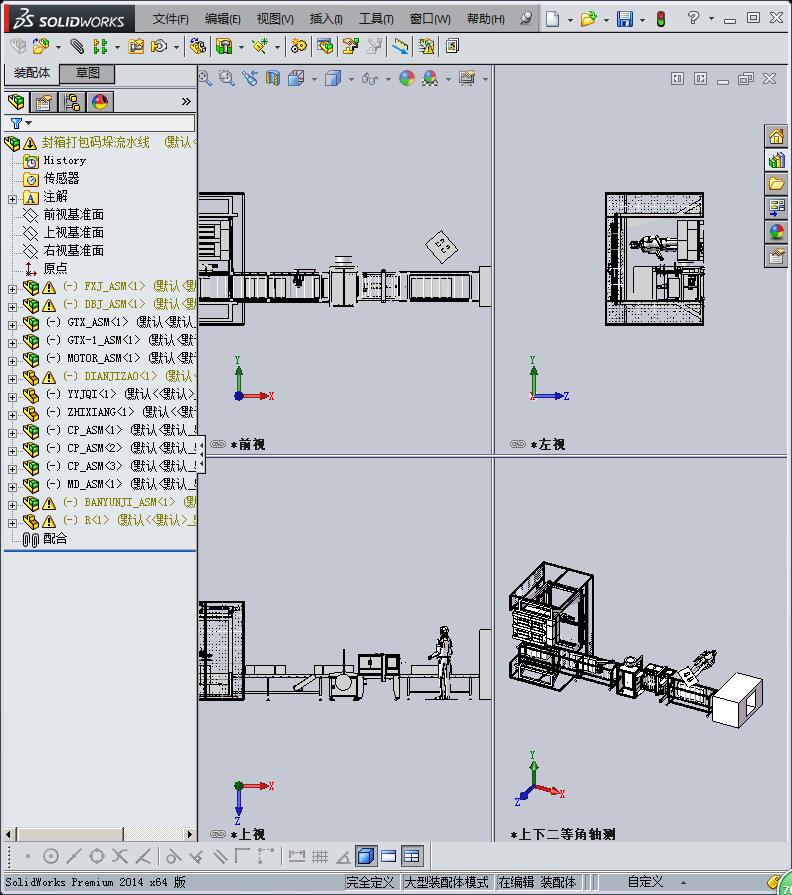Click Zoom to Fit in view toolbar

coord(205,78)
